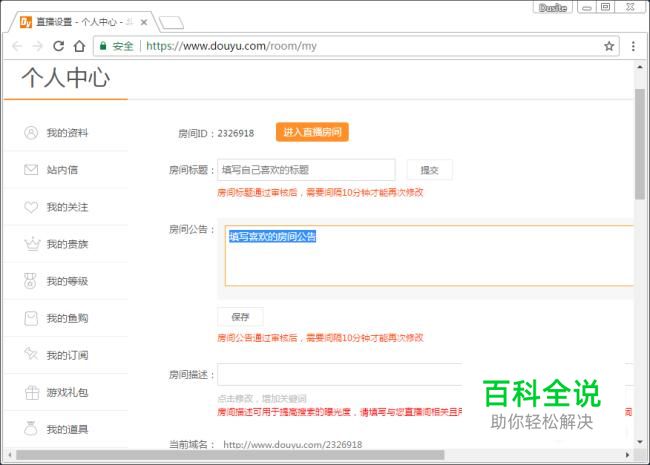Screen dimensions: 650x465
Task: Close the 直播设置 browser tab
Action: click(144, 22)
